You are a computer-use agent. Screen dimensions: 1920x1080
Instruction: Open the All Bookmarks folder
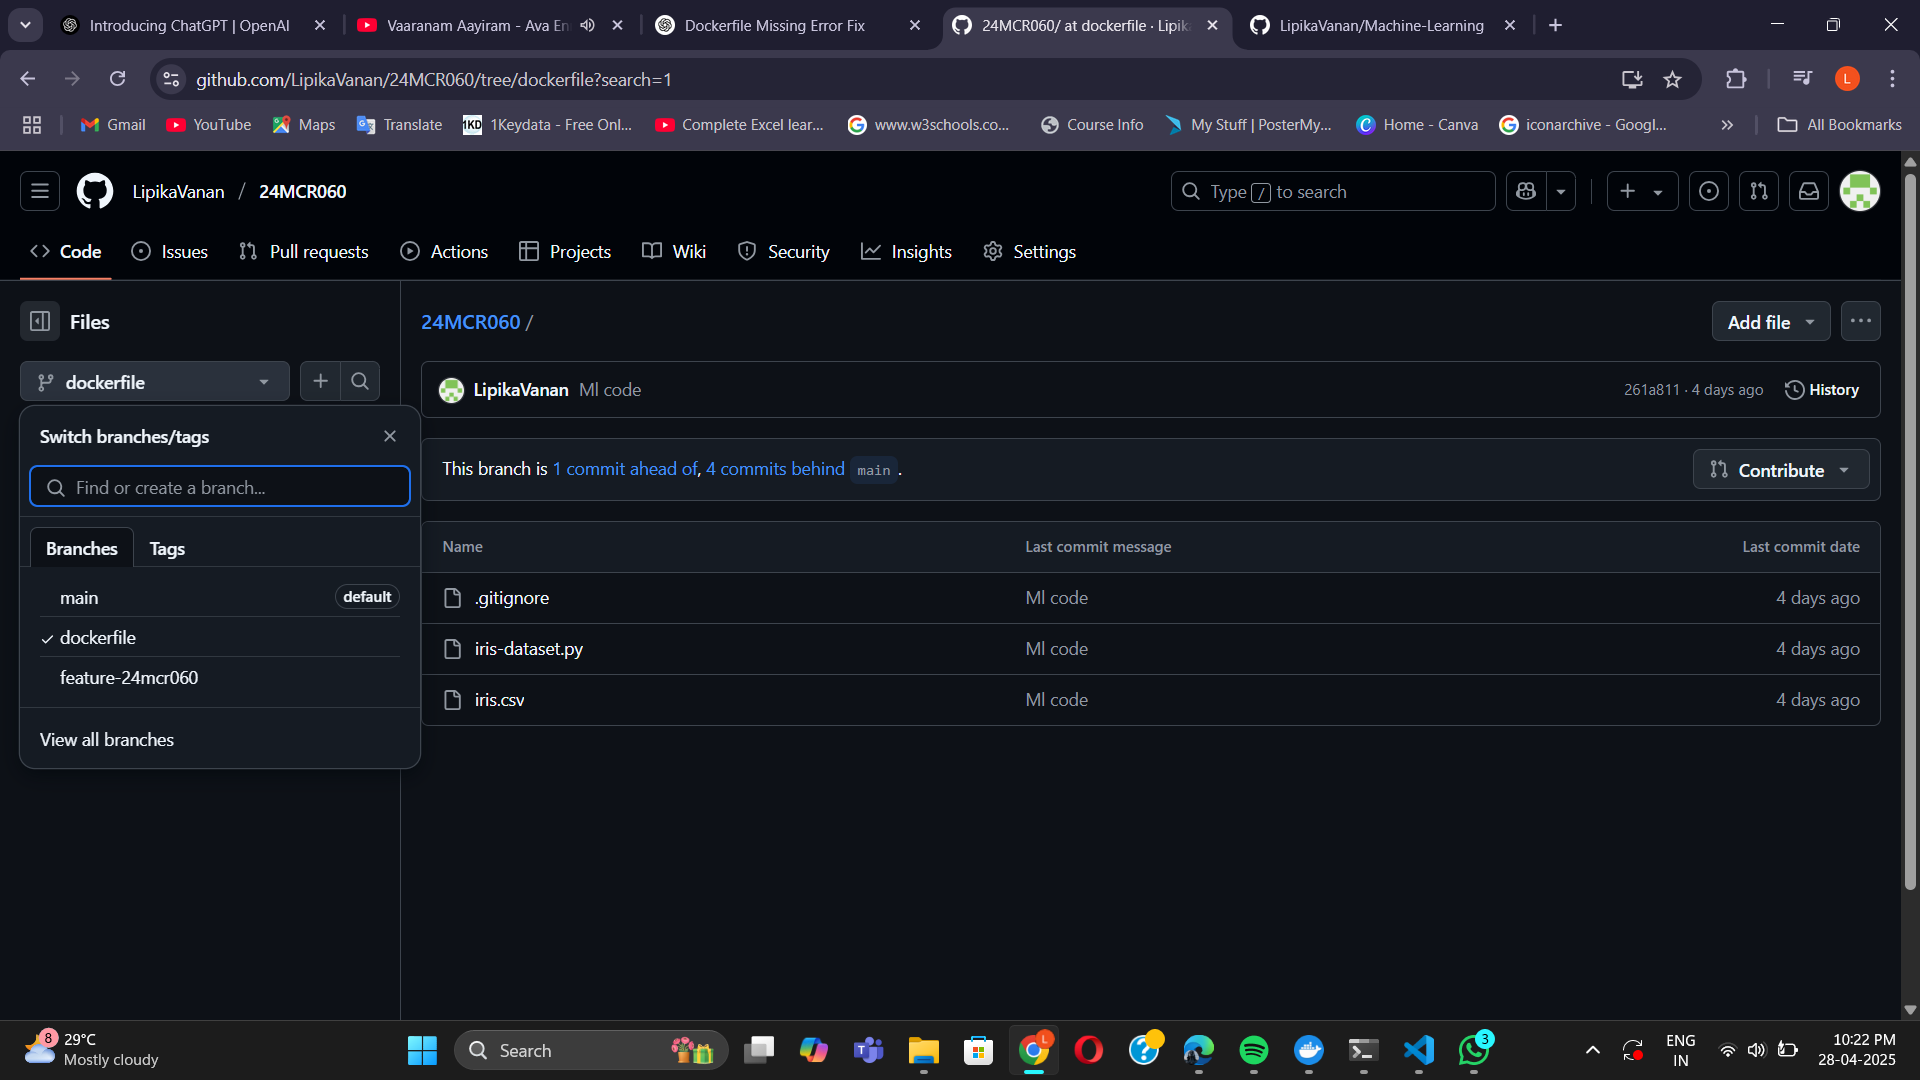click(x=1840, y=125)
